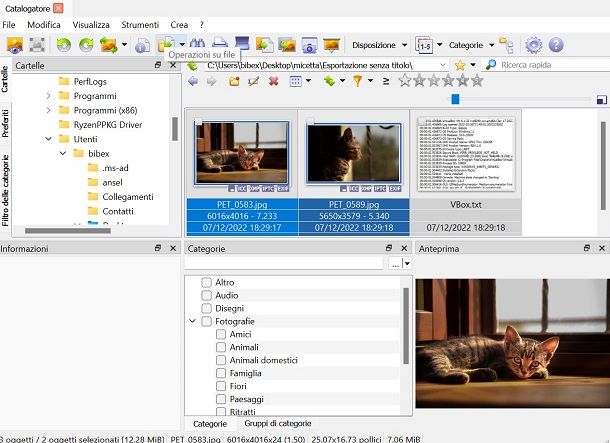Click the blue help question icon

[556, 45]
